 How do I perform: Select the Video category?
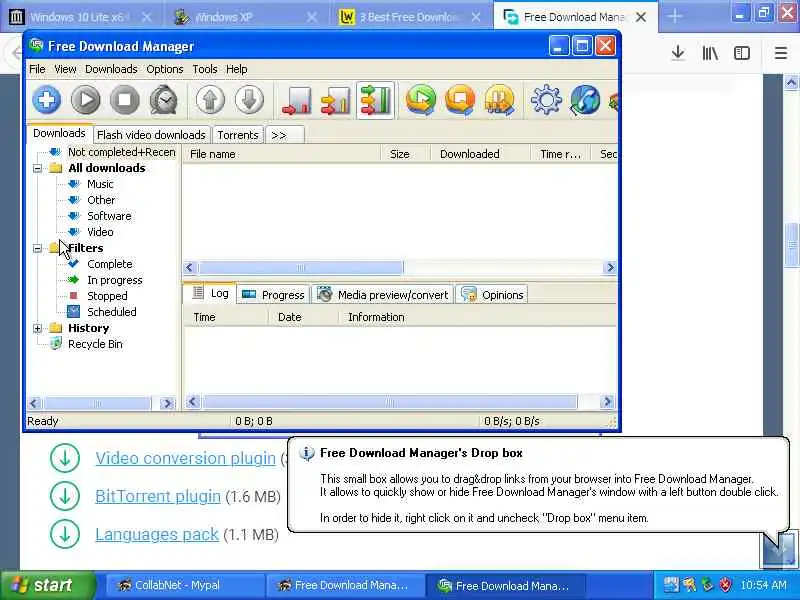coord(100,232)
